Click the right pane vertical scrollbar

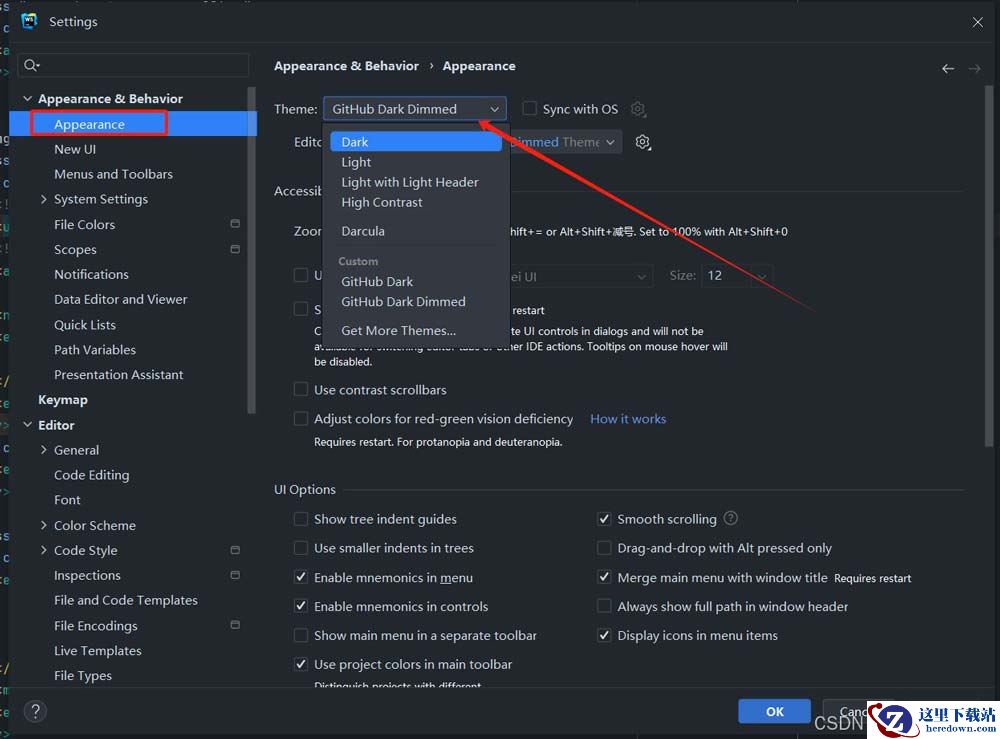pos(989,265)
